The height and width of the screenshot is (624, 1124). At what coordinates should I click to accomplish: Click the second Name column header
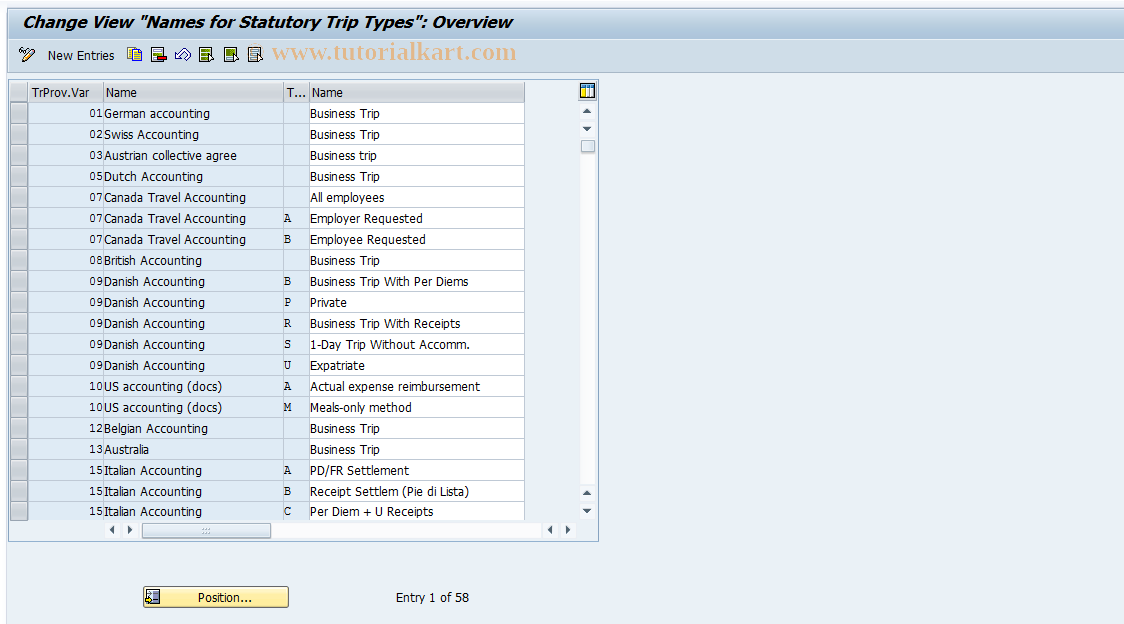pyautogui.click(x=416, y=93)
